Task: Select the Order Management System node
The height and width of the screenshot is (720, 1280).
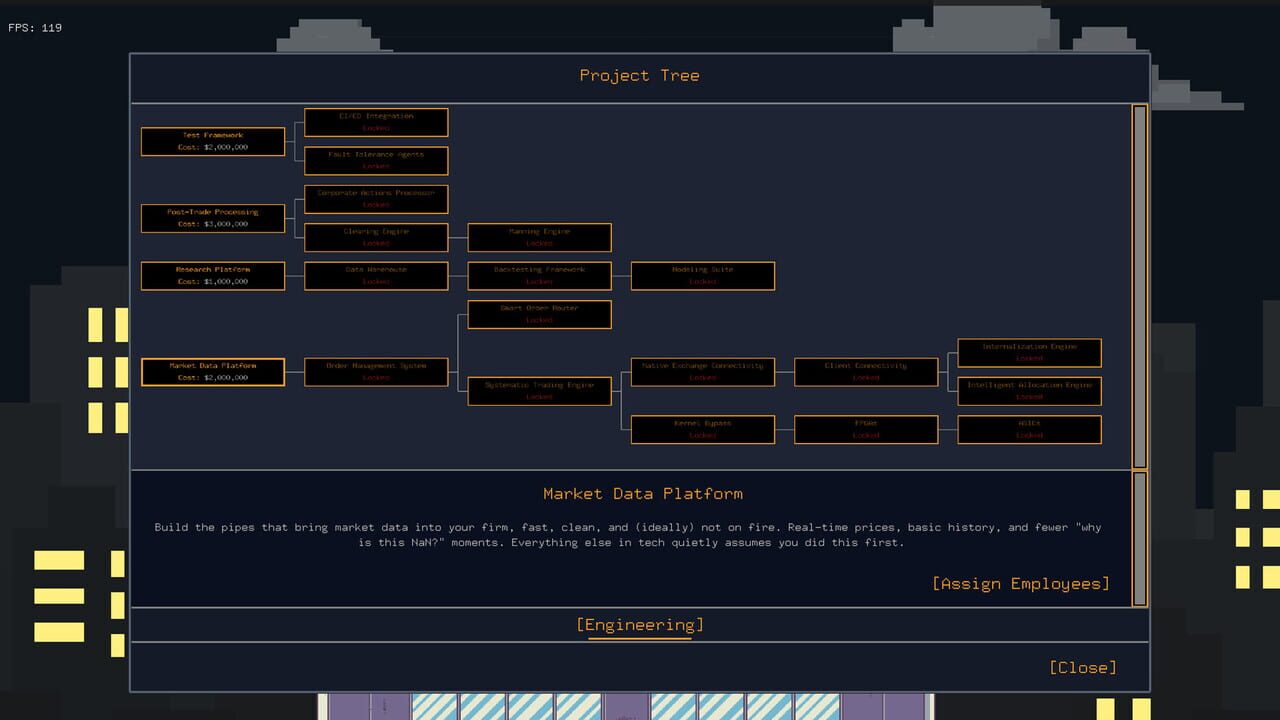Action: 376,372
